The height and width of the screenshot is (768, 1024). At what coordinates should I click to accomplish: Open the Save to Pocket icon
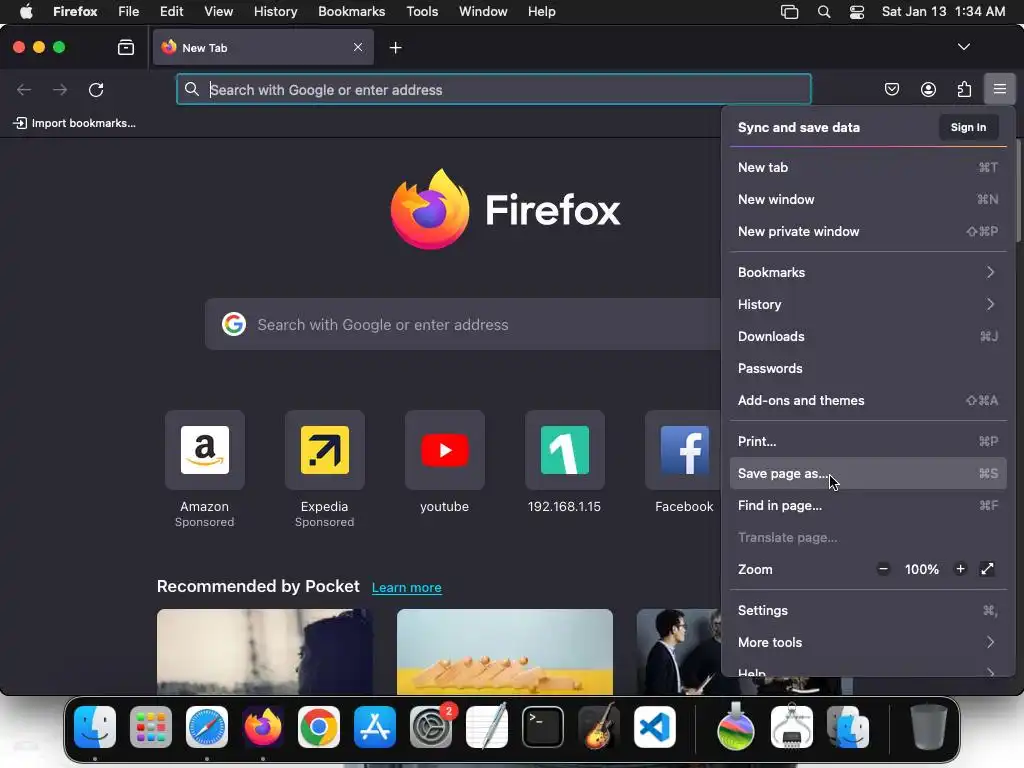click(891, 89)
